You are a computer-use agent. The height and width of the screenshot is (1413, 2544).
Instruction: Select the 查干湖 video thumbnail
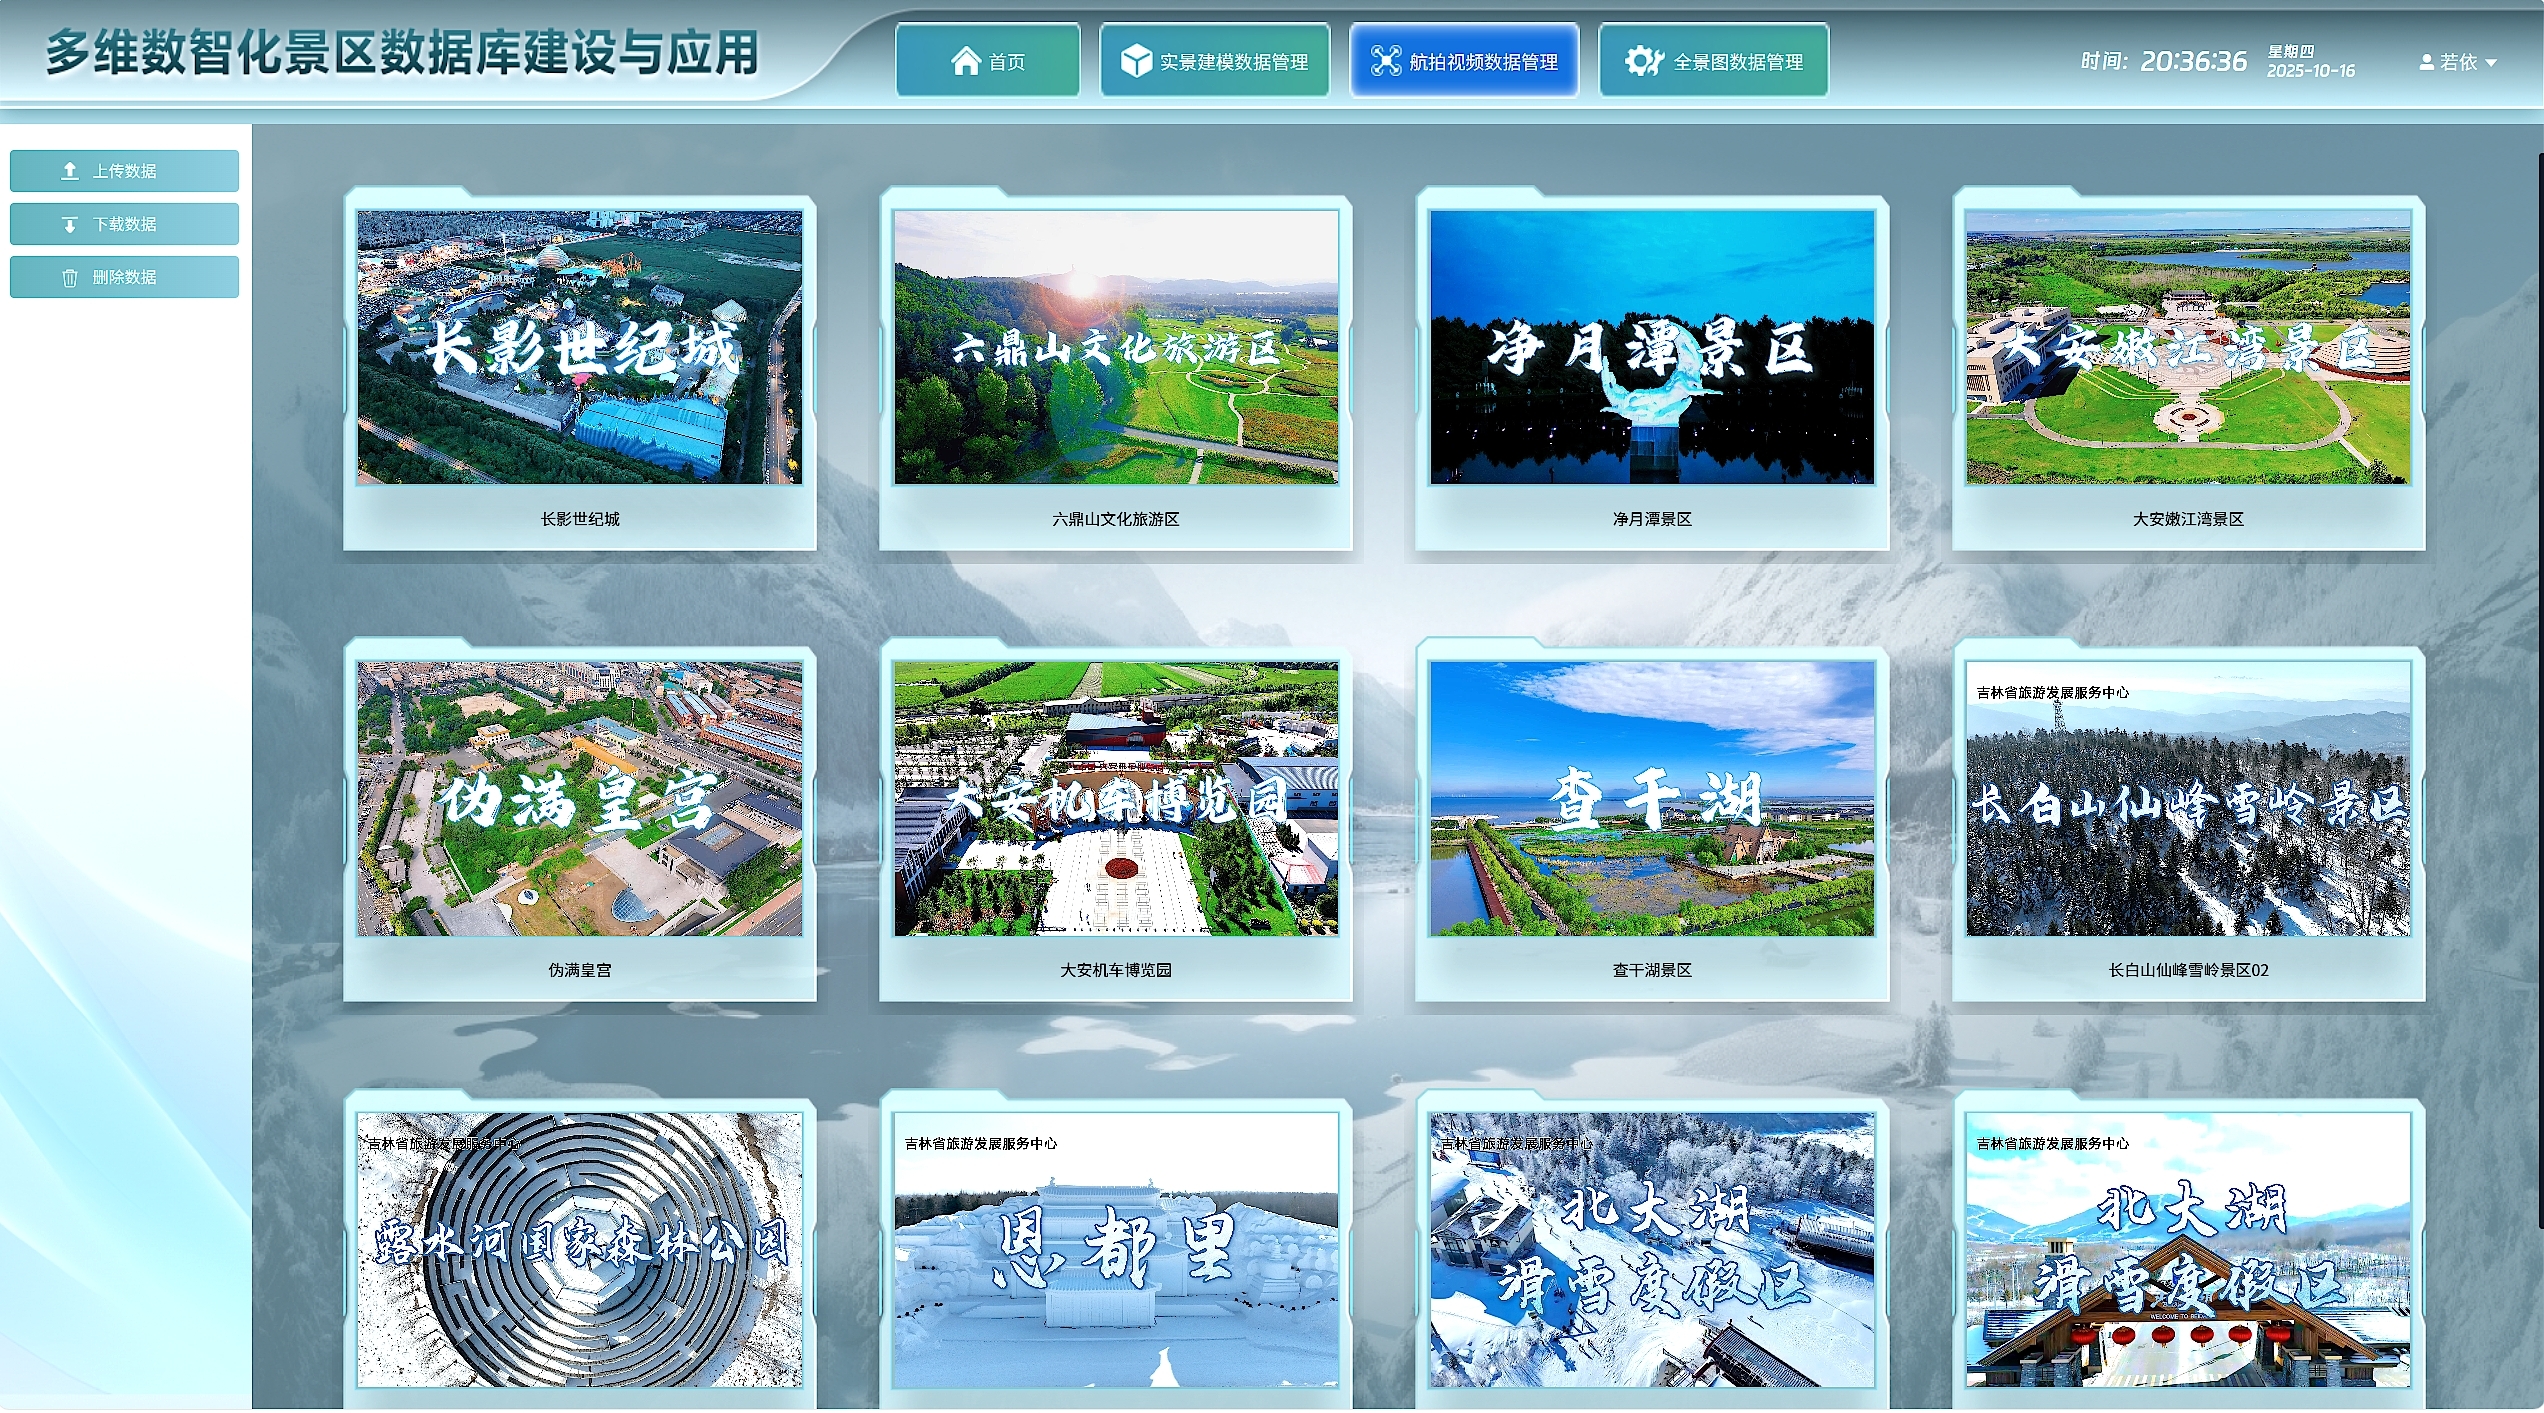pyautogui.click(x=1652, y=798)
